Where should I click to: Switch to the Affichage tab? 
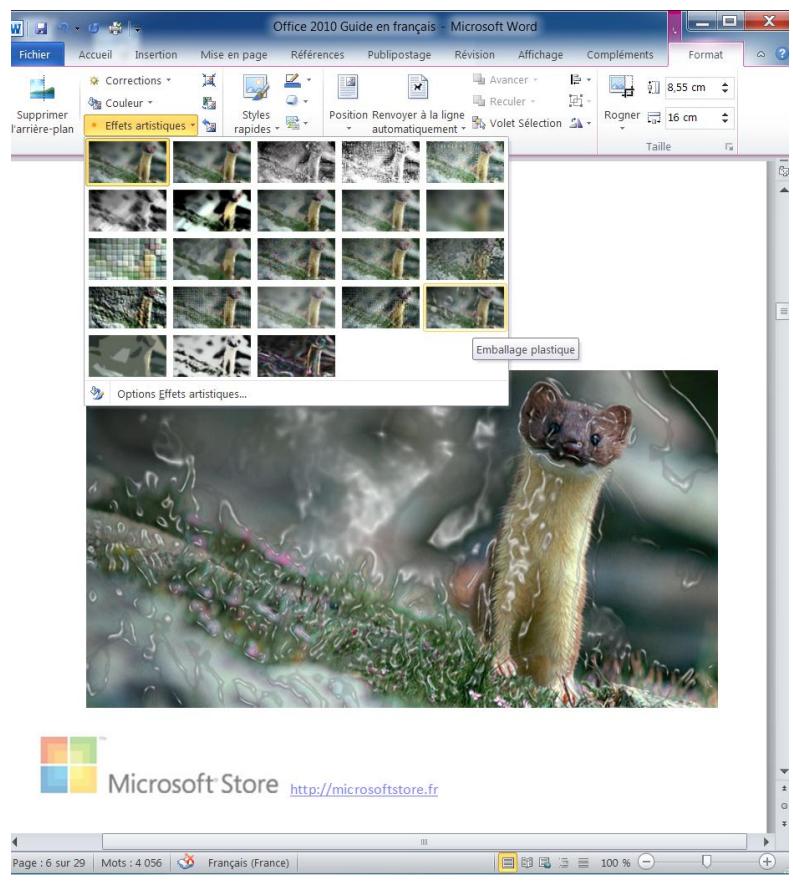pyautogui.click(x=541, y=55)
